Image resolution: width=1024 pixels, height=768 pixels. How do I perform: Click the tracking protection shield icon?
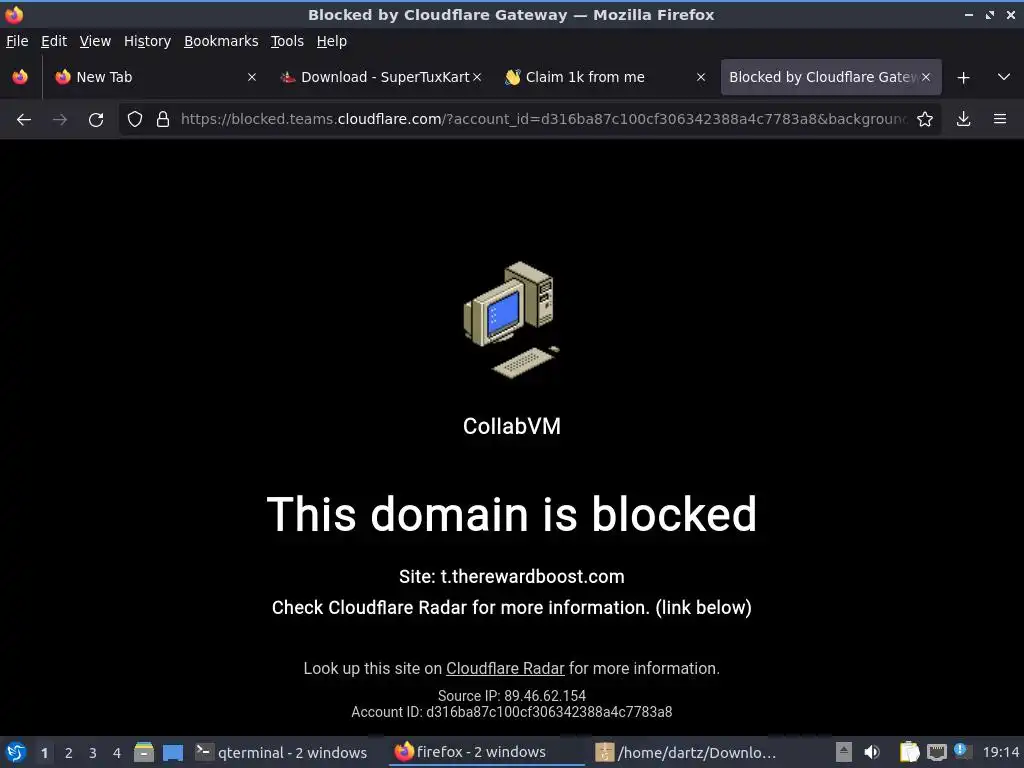coord(135,119)
